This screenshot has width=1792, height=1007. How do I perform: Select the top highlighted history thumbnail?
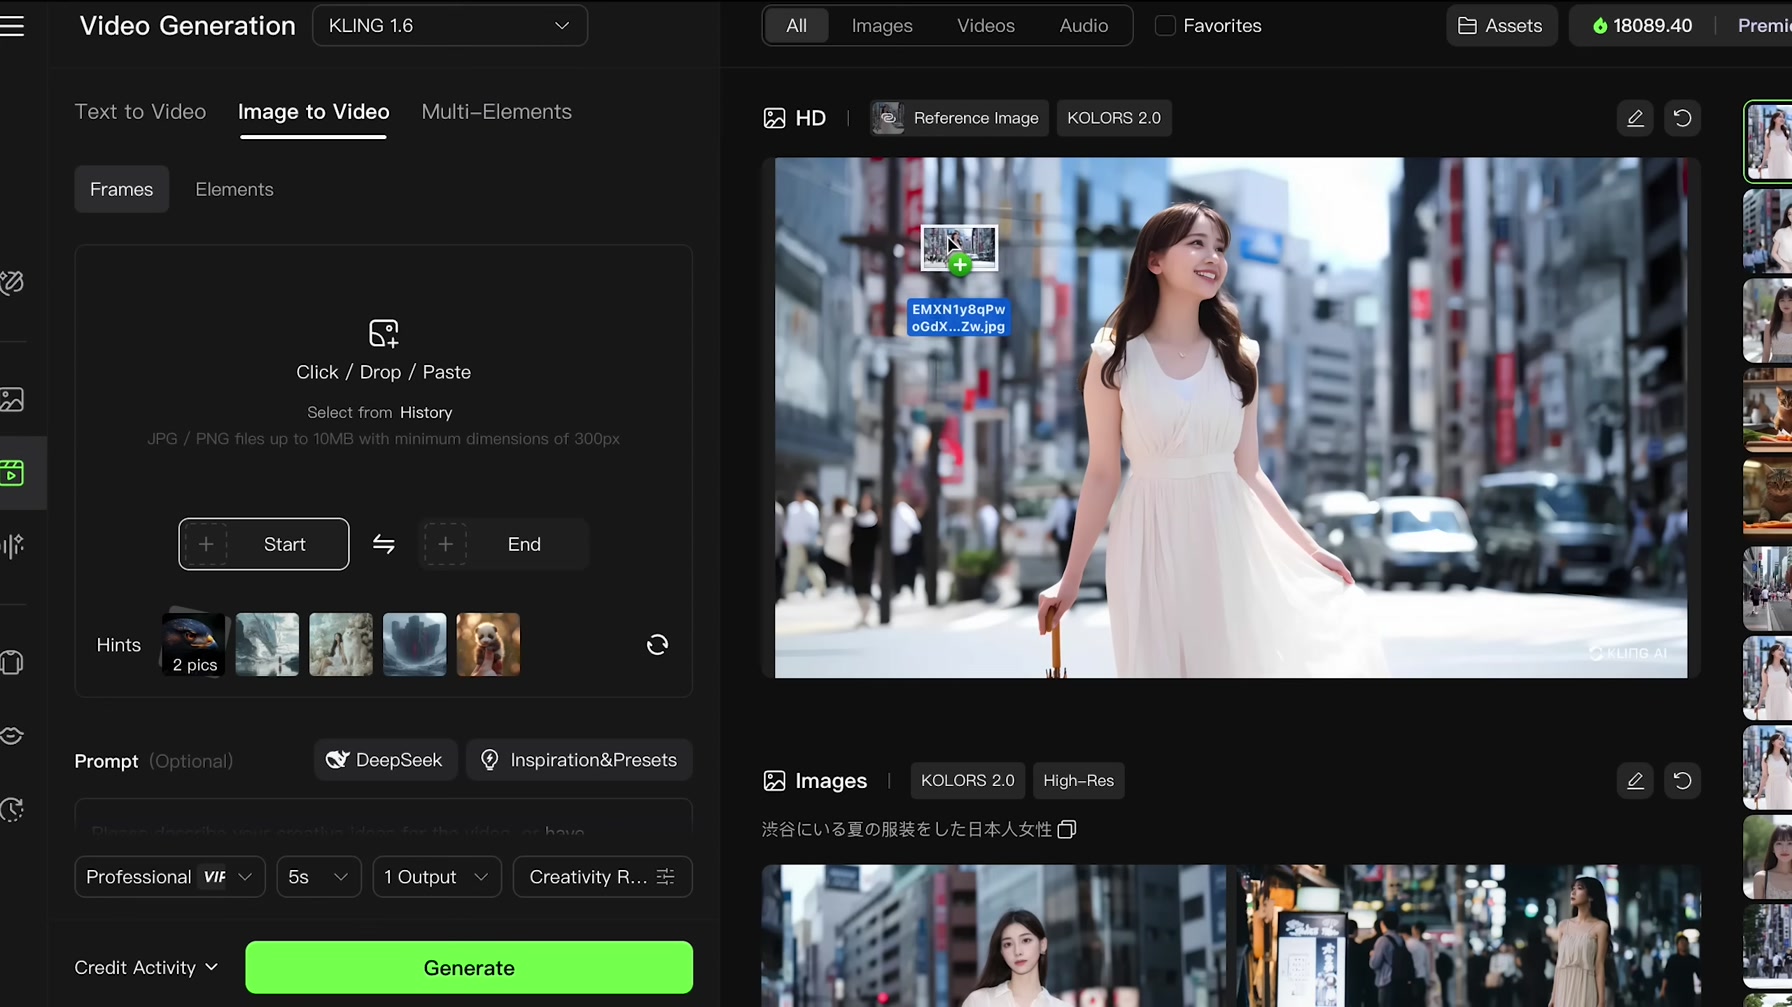coord(1768,141)
